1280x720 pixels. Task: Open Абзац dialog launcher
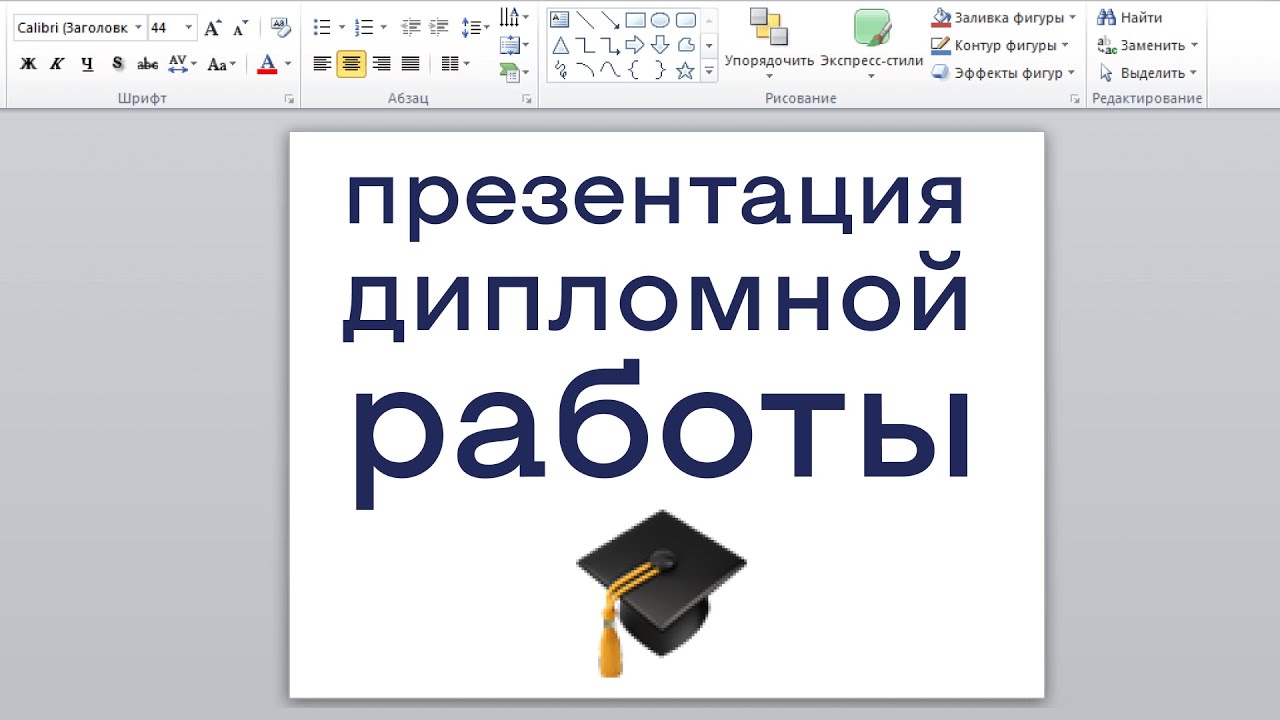527,99
